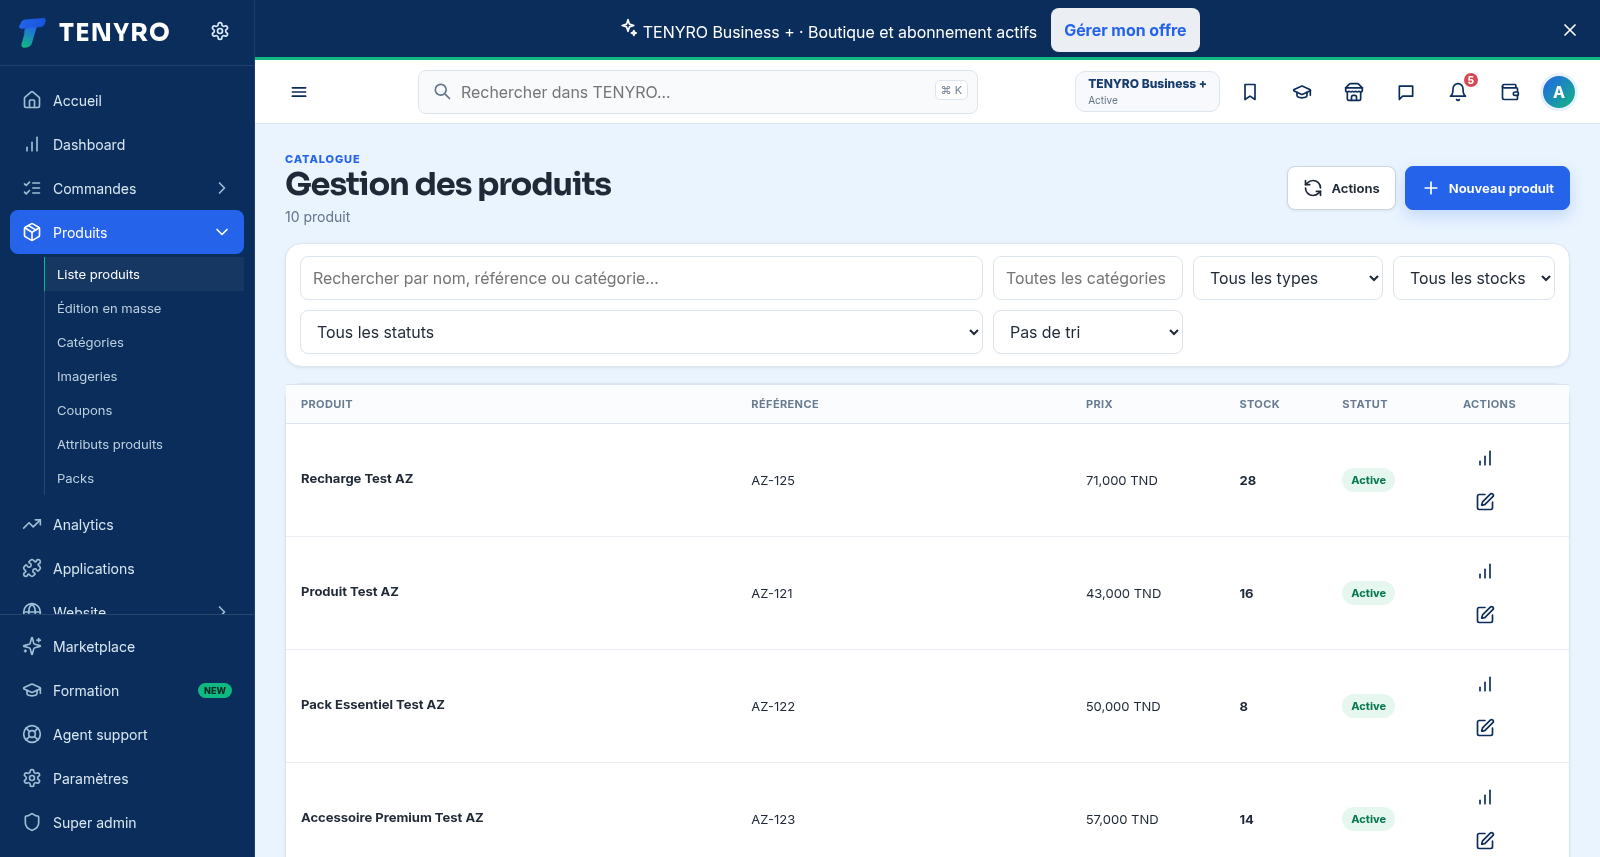
Task: Open Paramètres in sidebar
Action: coord(127,778)
